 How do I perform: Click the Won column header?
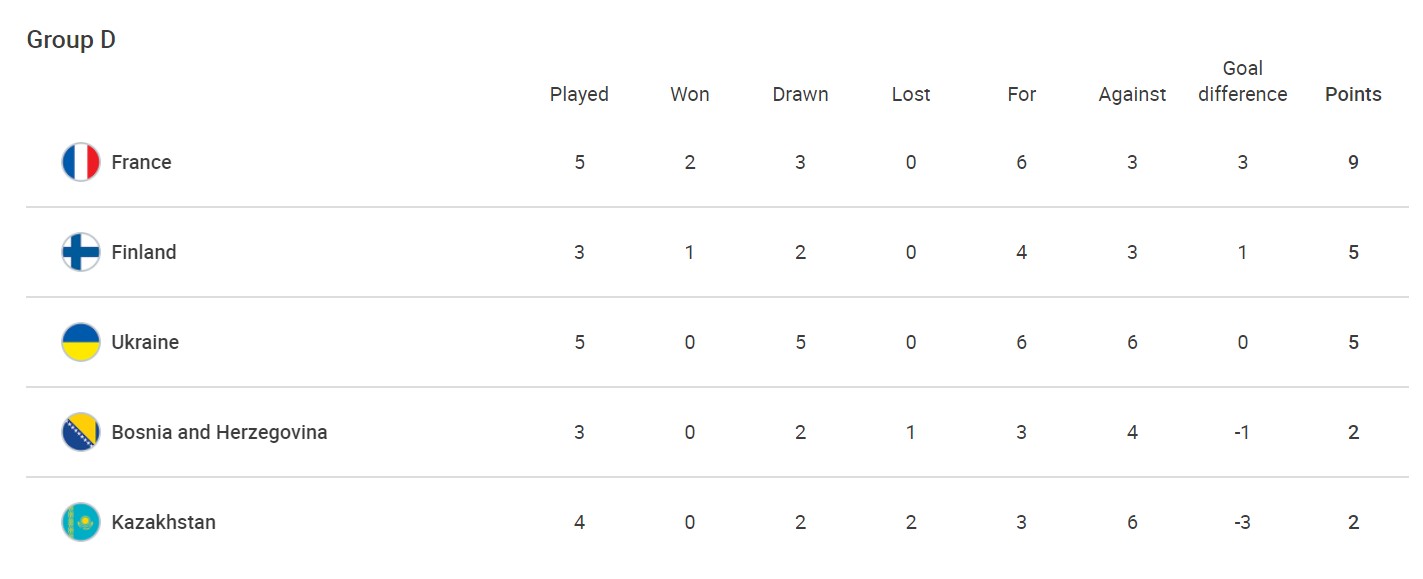click(x=690, y=94)
